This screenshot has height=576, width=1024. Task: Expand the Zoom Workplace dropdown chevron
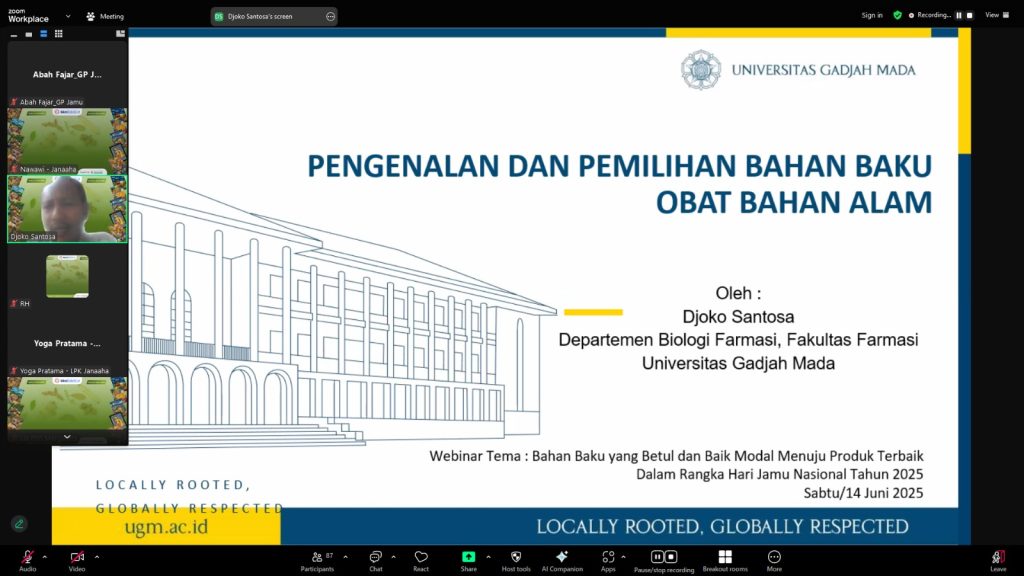pyautogui.click(x=68, y=16)
